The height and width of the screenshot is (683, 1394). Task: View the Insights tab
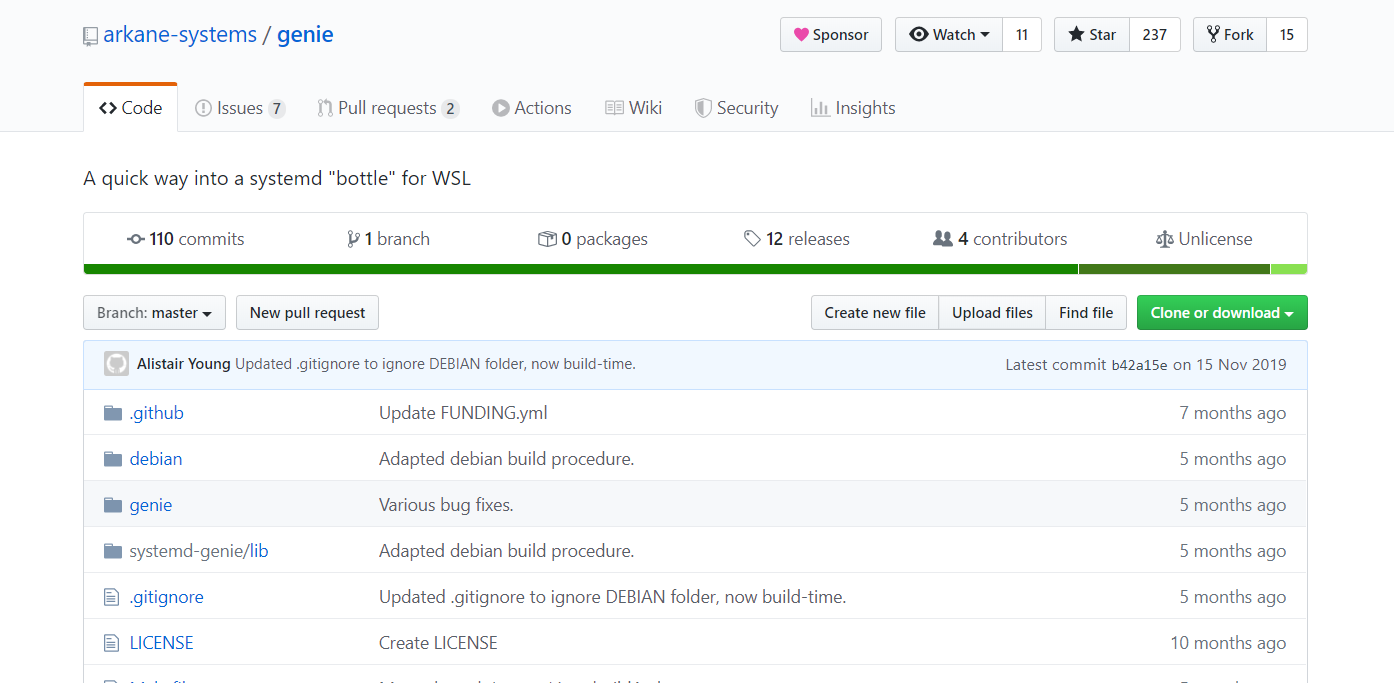pyautogui.click(x=853, y=108)
